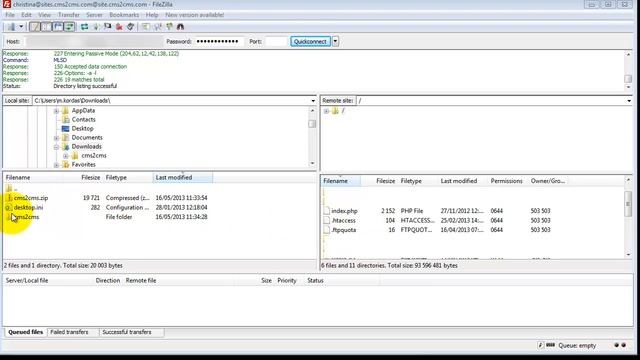This screenshot has height=360, width=640.
Task: Cancel the current operation
Action: click(107, 27)
